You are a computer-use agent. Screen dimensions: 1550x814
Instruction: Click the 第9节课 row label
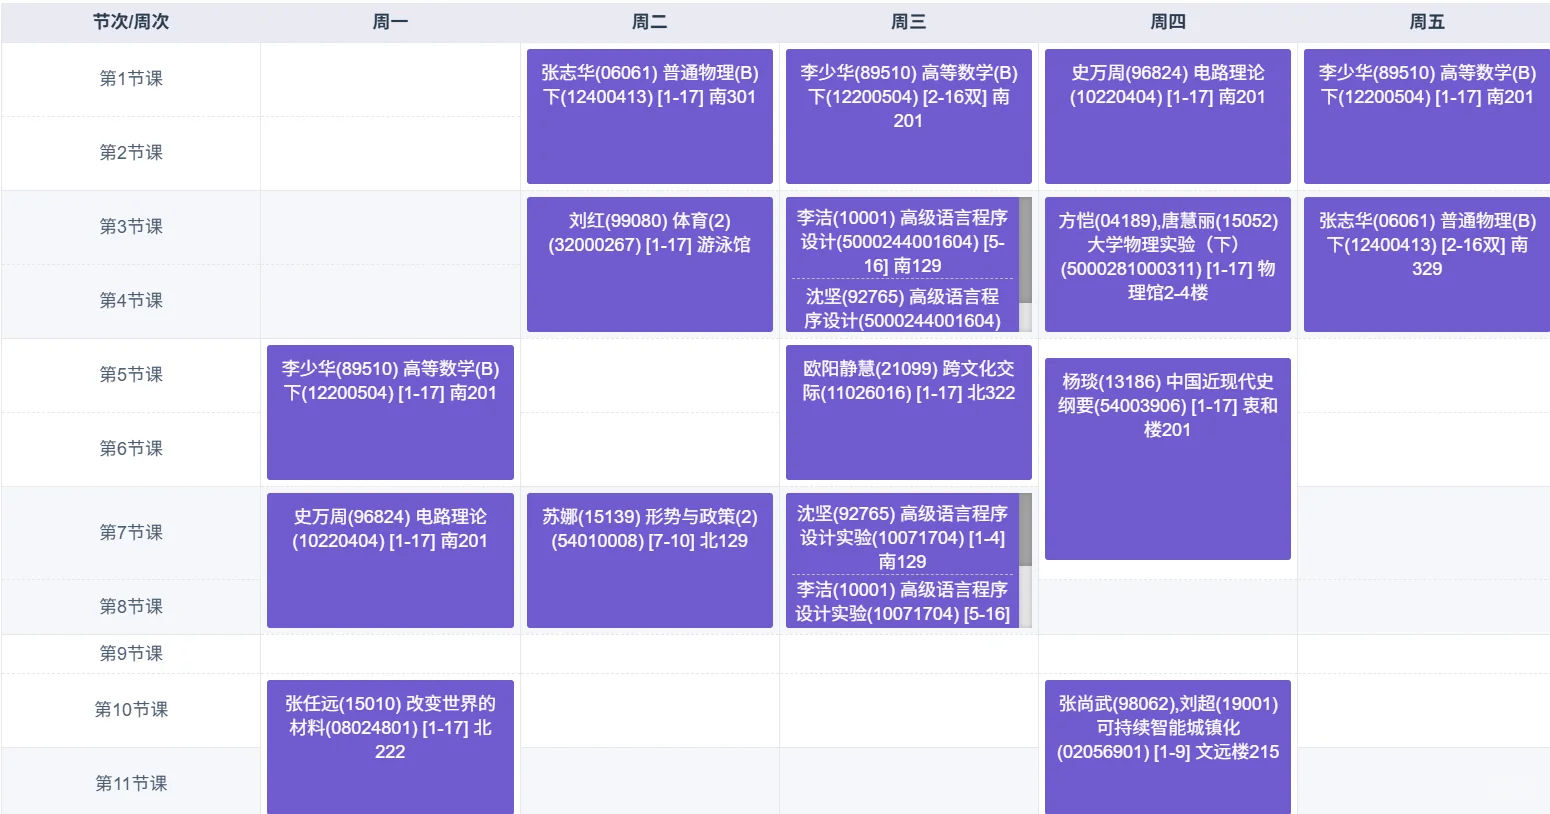[x=130, y=653]
